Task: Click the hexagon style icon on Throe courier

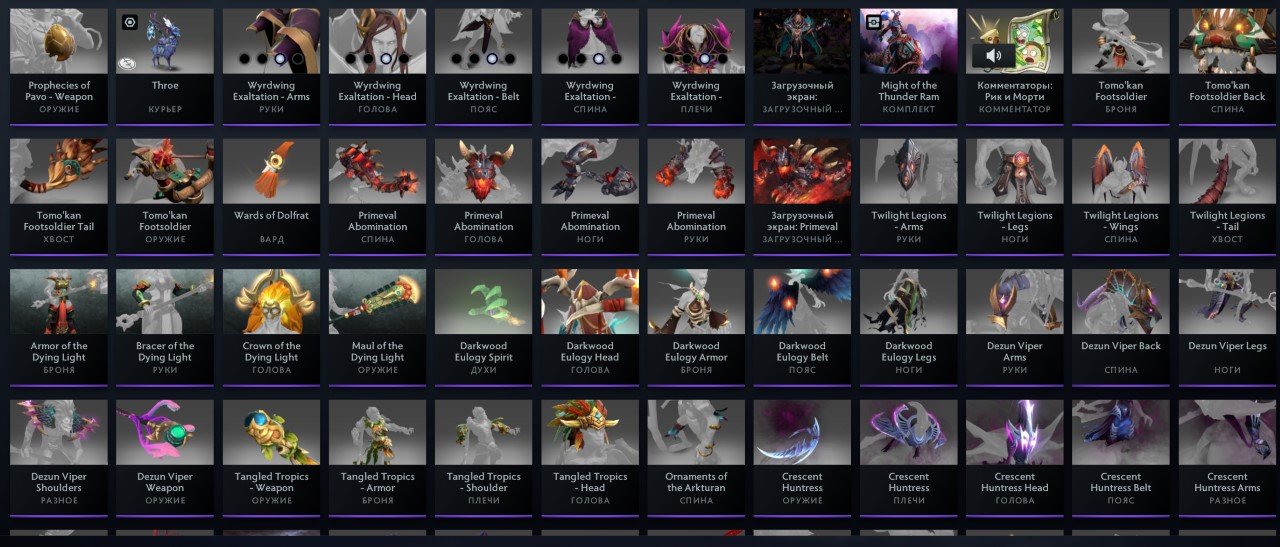Action: click(130, 22)
